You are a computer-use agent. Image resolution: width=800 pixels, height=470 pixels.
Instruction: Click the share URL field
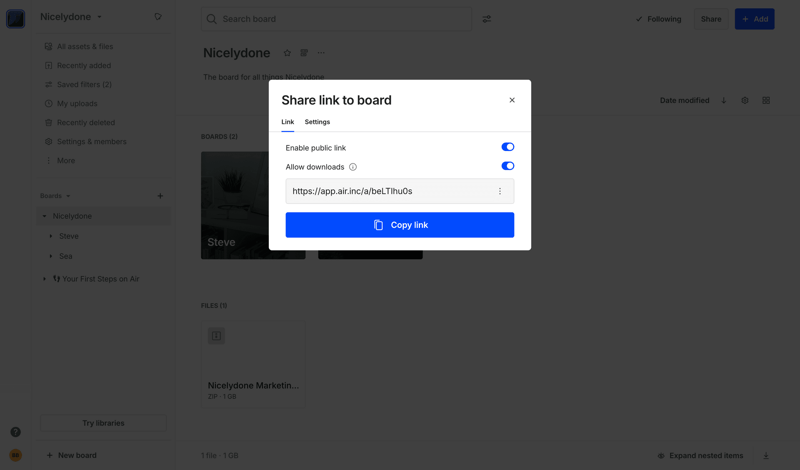[400, 191]
